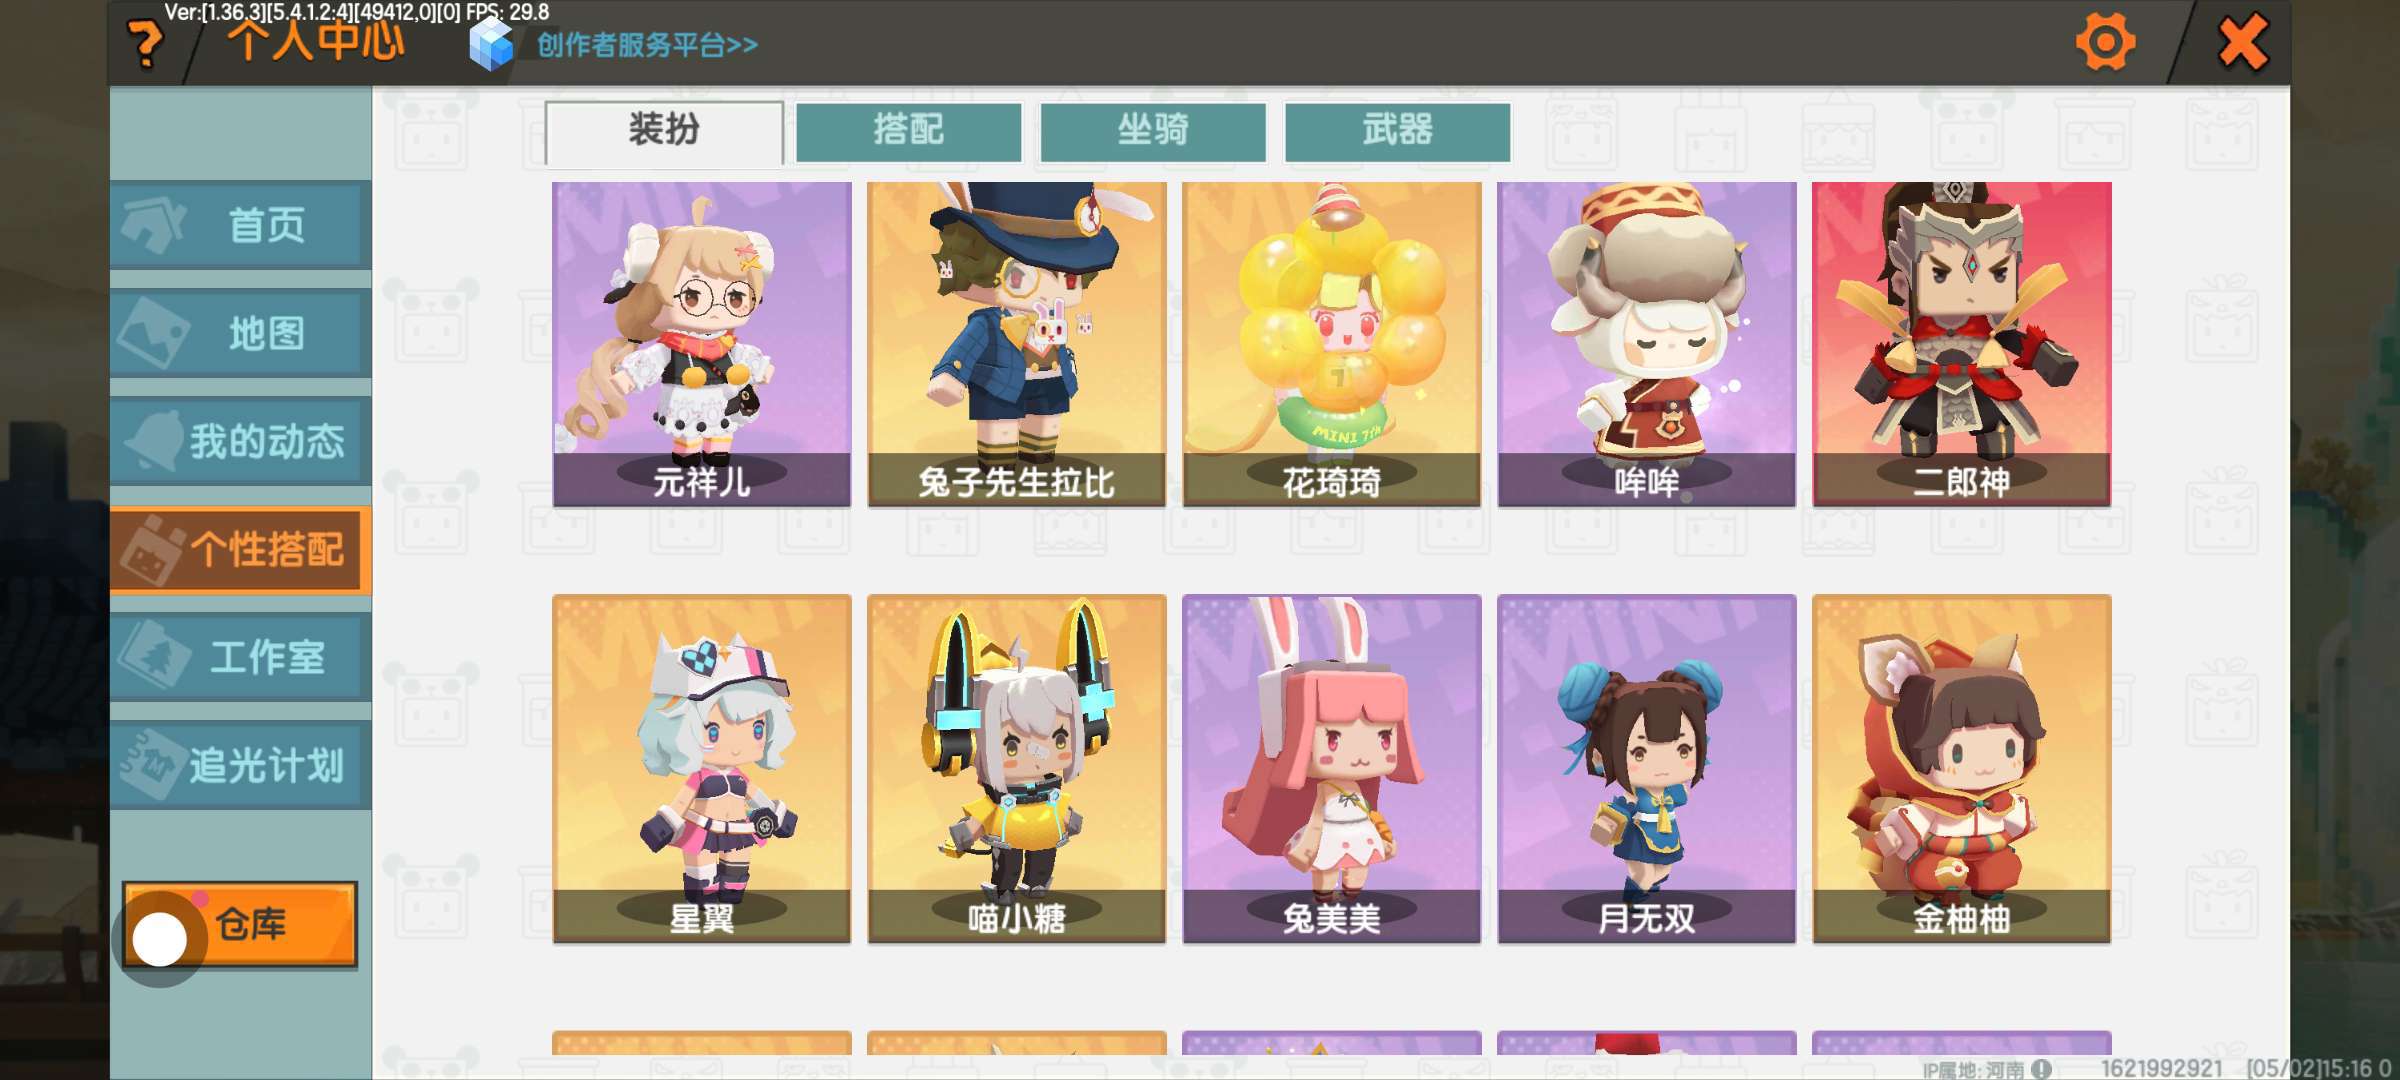Click the question mark help icon

pyautogui.click(x=146, y=44)
